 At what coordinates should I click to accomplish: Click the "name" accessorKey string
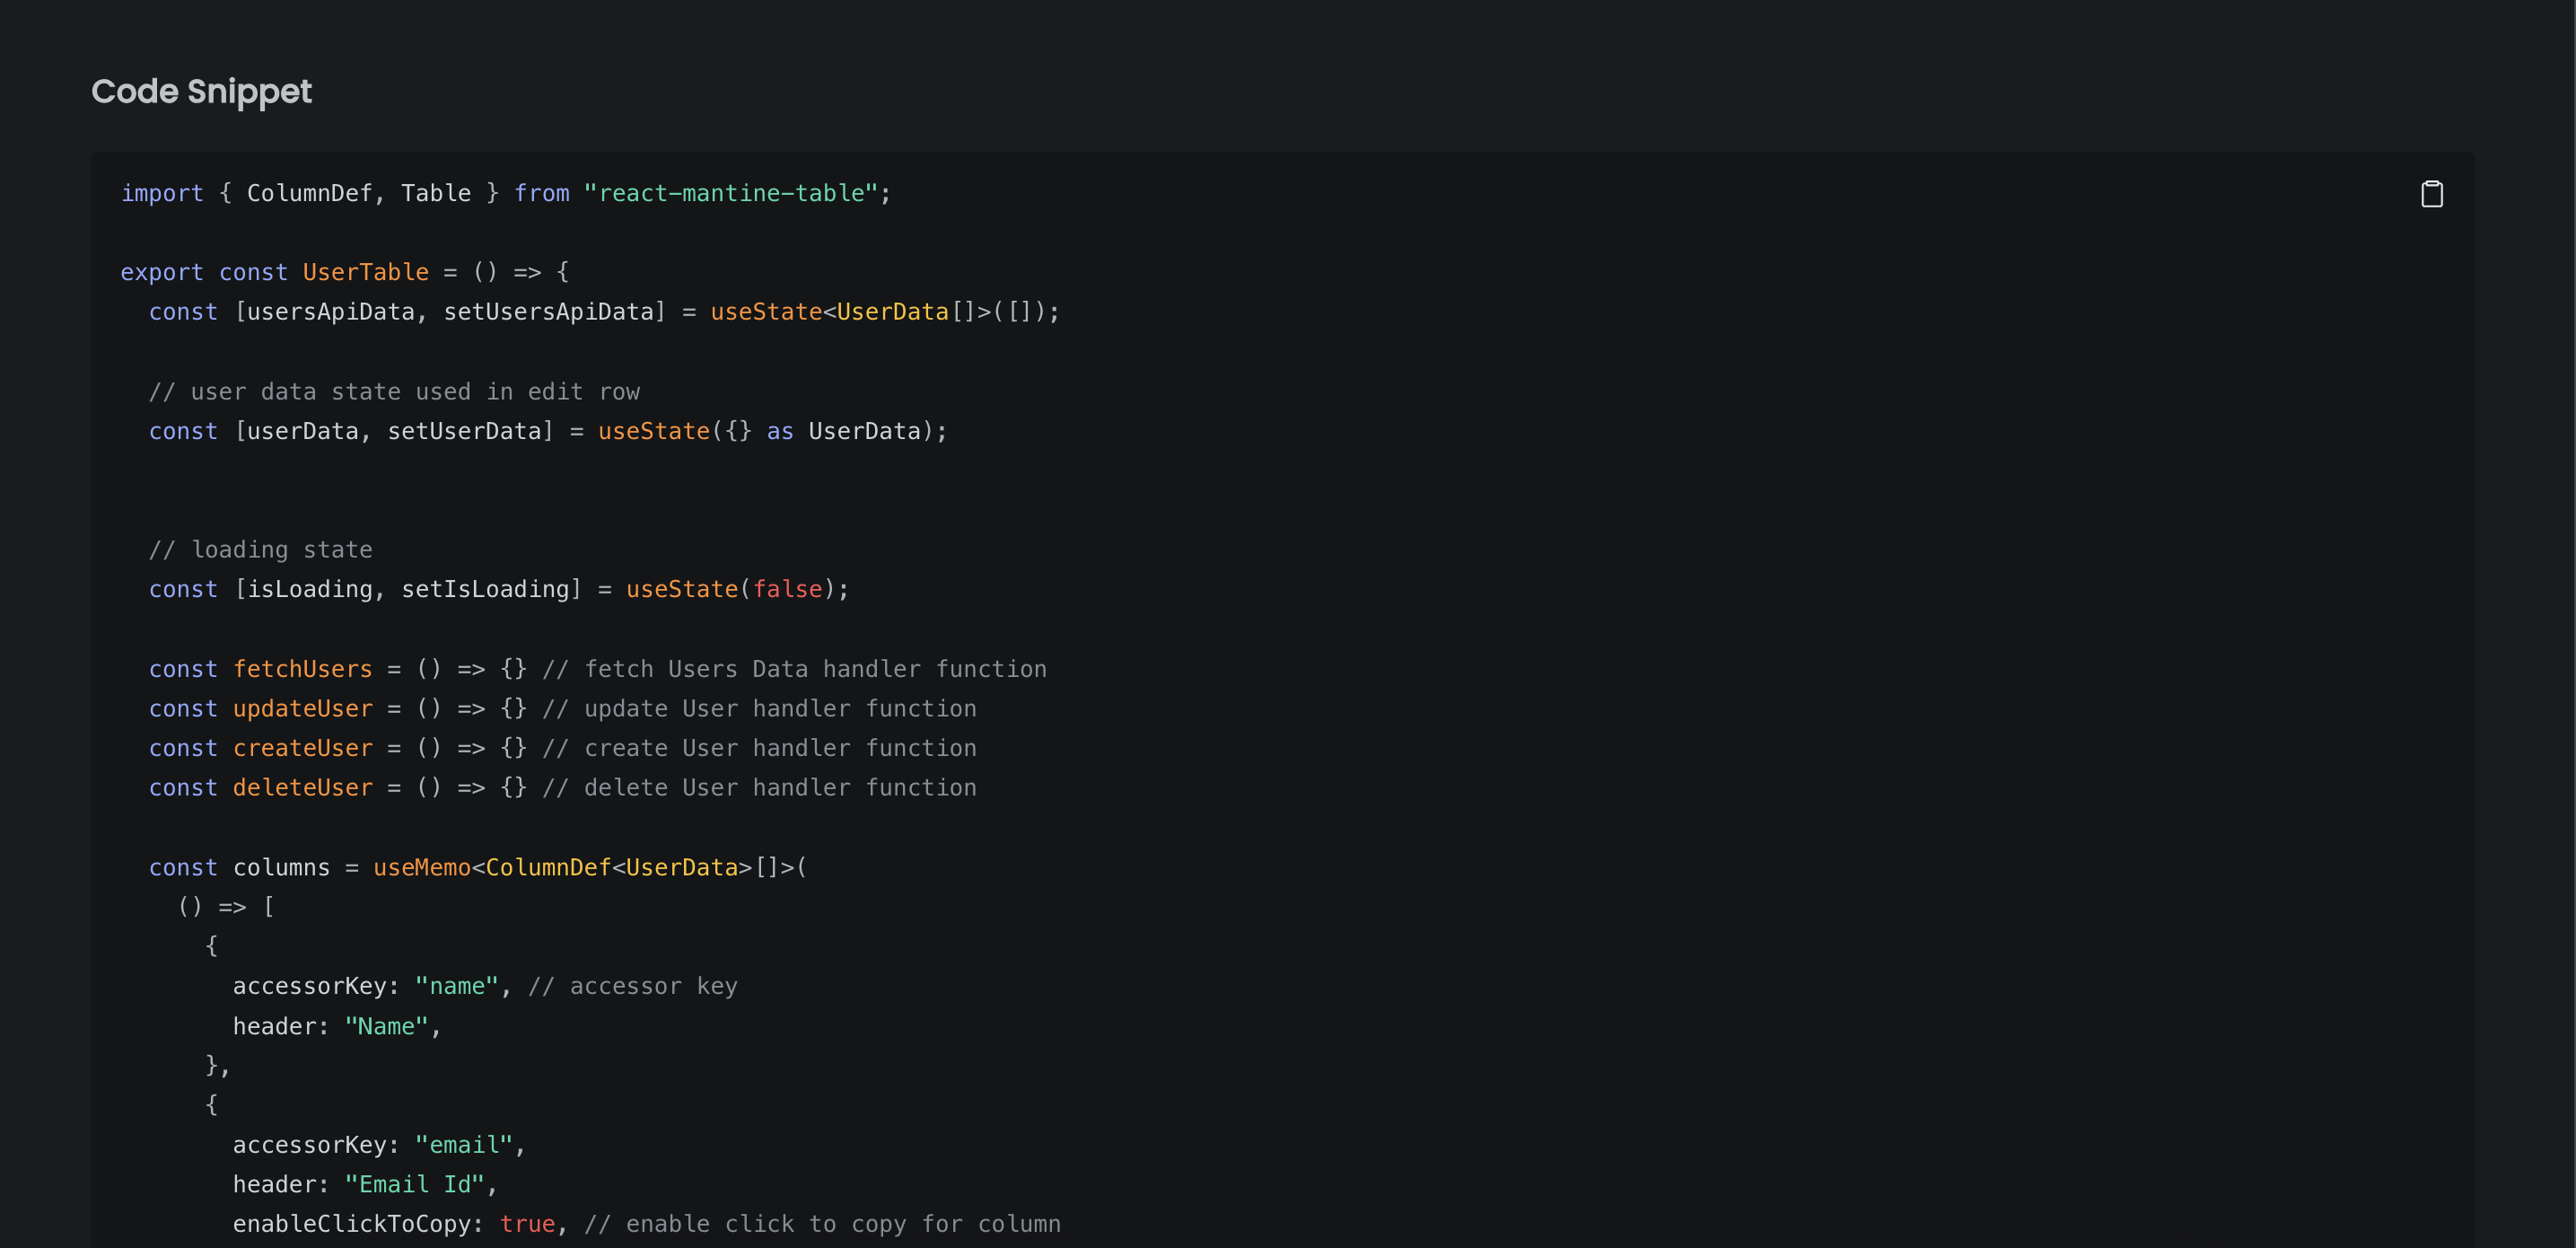pyautogui.click(x=456, y=986)
